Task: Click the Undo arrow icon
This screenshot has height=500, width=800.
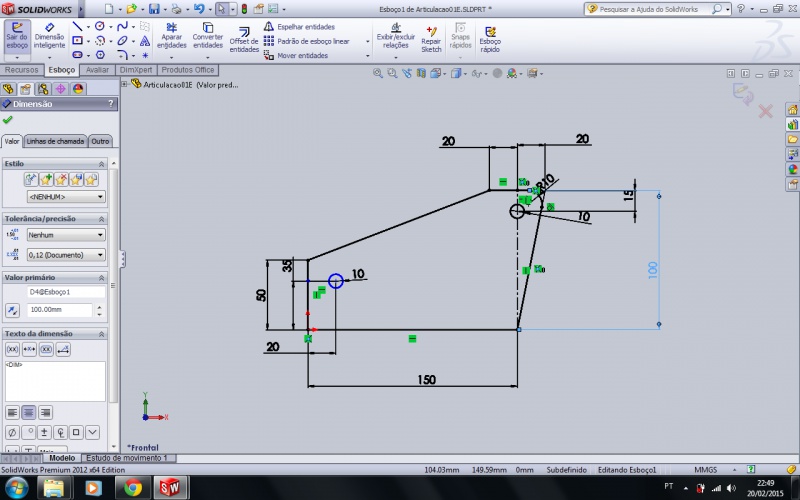Action: click(199, 9)
